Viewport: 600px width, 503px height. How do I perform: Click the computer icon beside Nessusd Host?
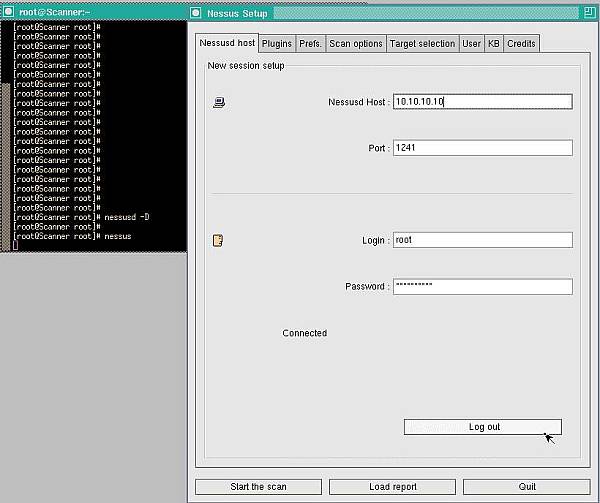click(219, 102)
